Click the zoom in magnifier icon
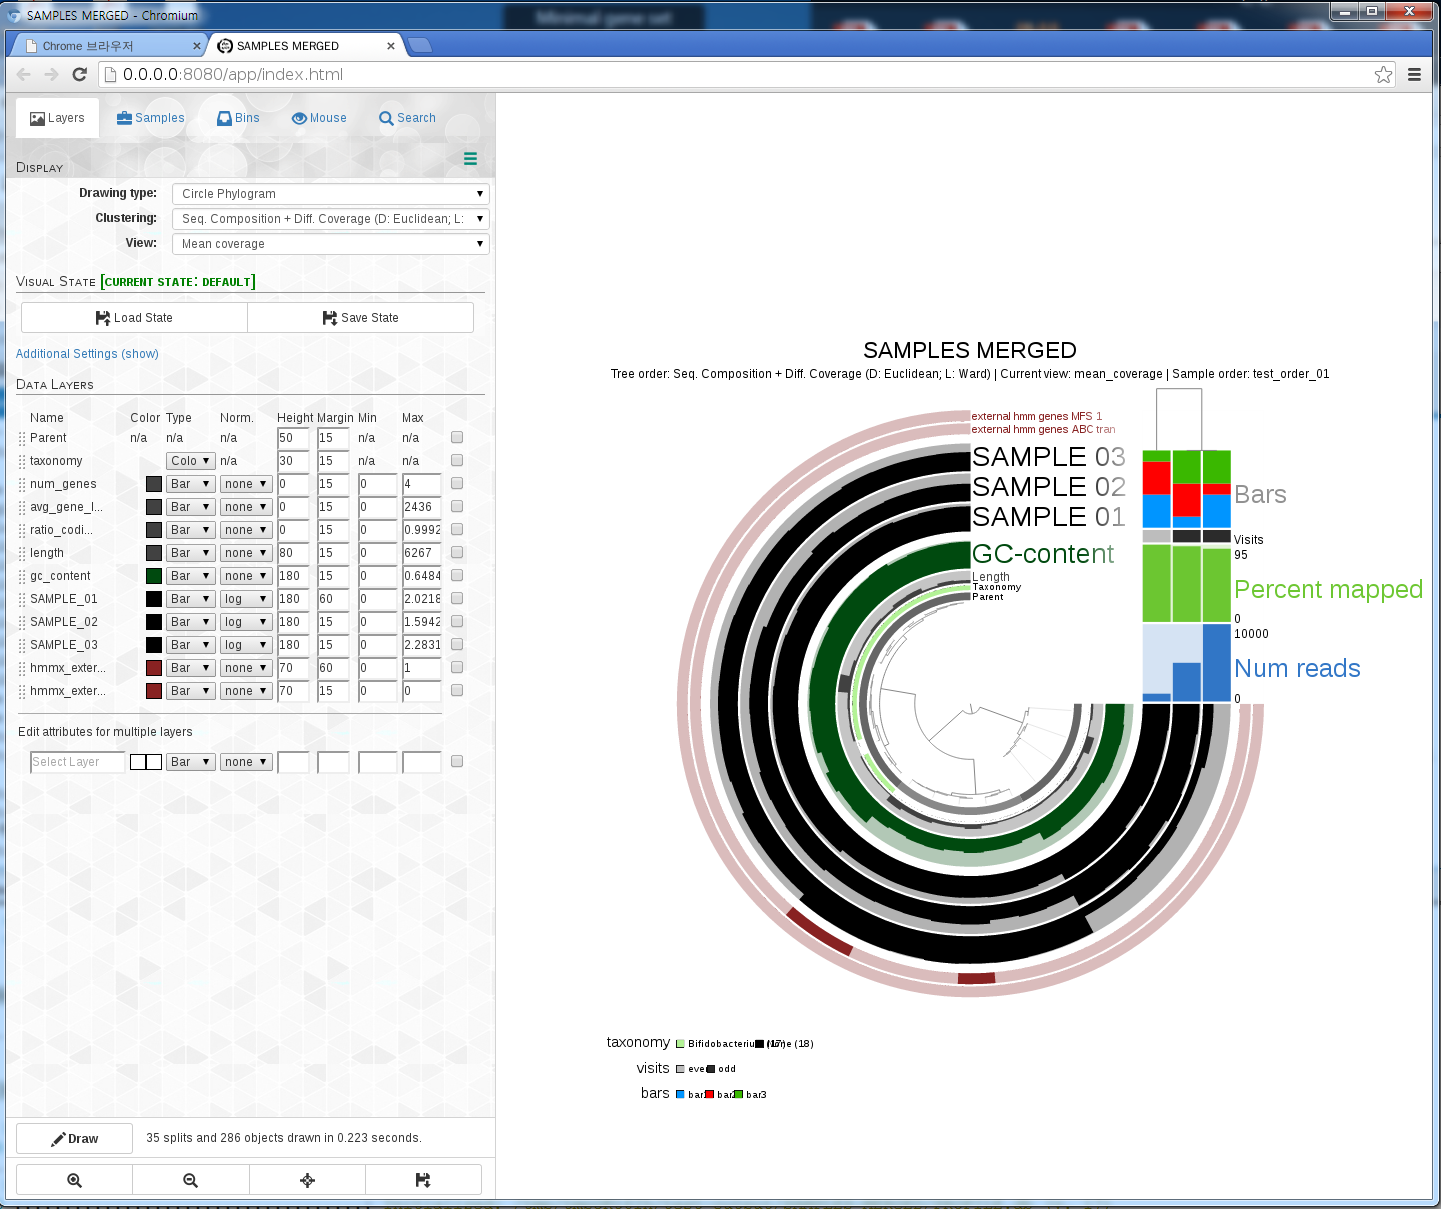 [x=74, y=1180]
